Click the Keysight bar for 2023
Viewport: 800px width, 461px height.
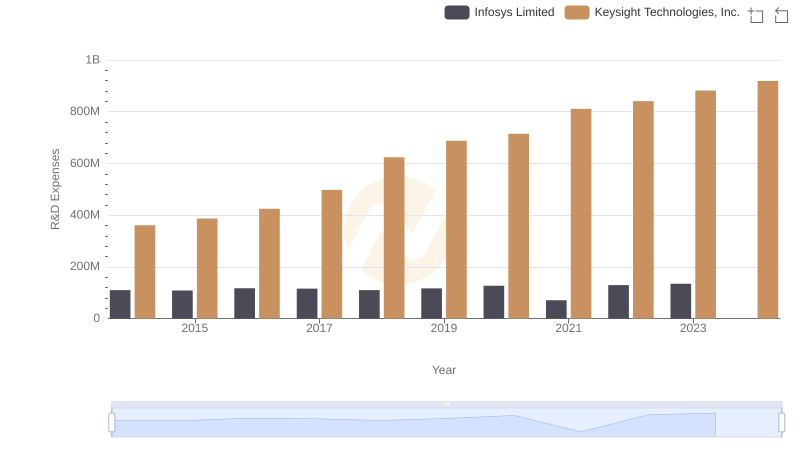tap(705, 204)
